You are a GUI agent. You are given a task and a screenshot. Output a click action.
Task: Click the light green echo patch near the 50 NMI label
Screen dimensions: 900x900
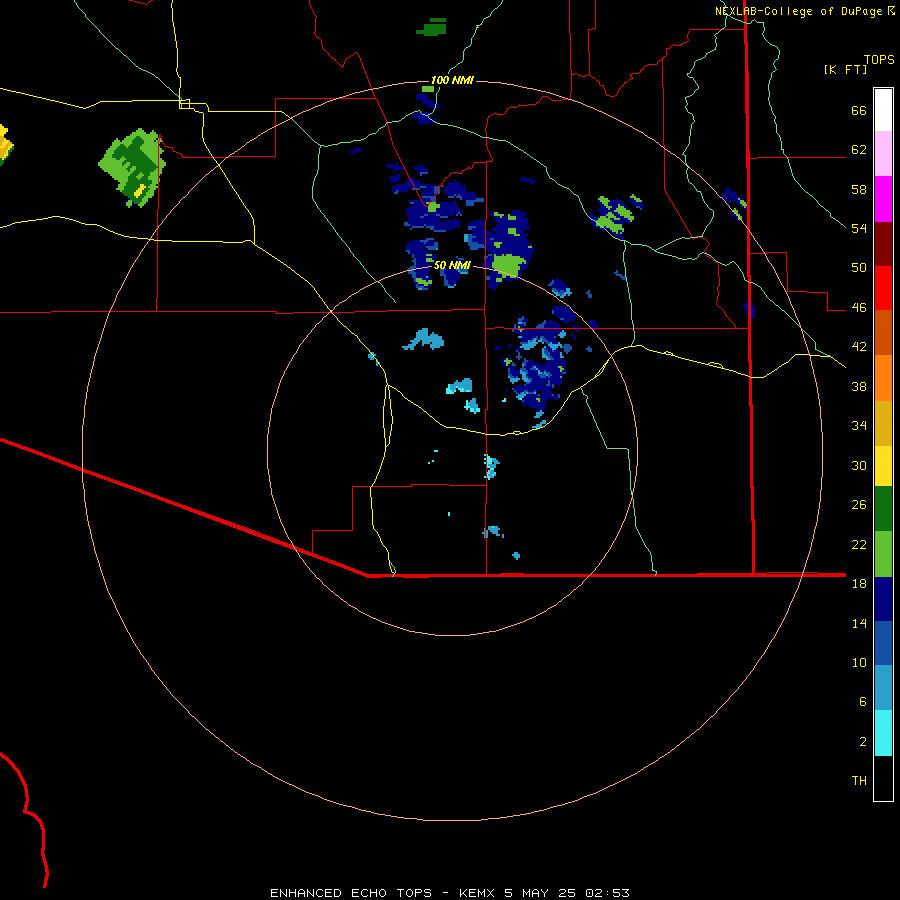509,265
